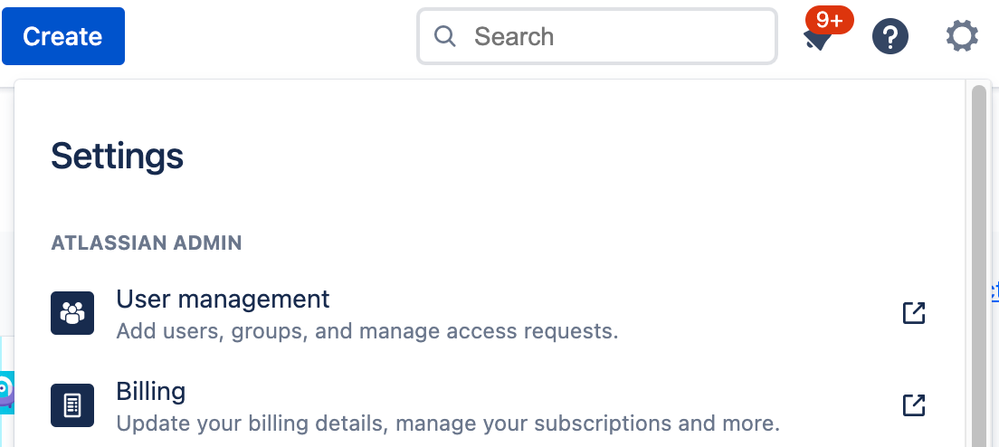Click the ATLASSIAN ADMIN section label
999x447 pixels.
tap(147, 243)
